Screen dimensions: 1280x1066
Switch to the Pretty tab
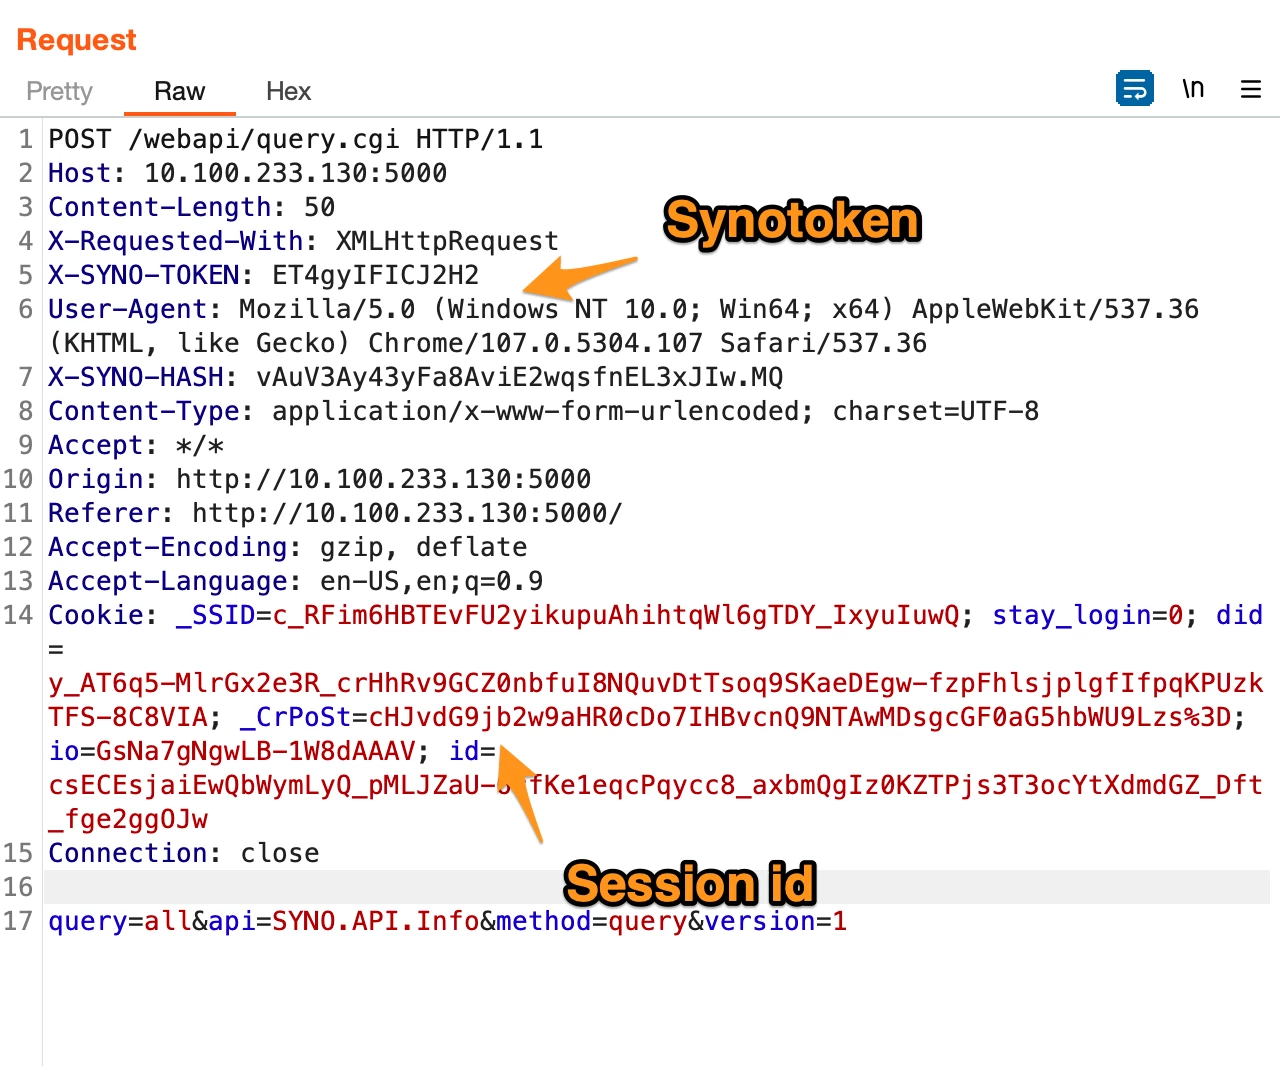tap(58, 91)
